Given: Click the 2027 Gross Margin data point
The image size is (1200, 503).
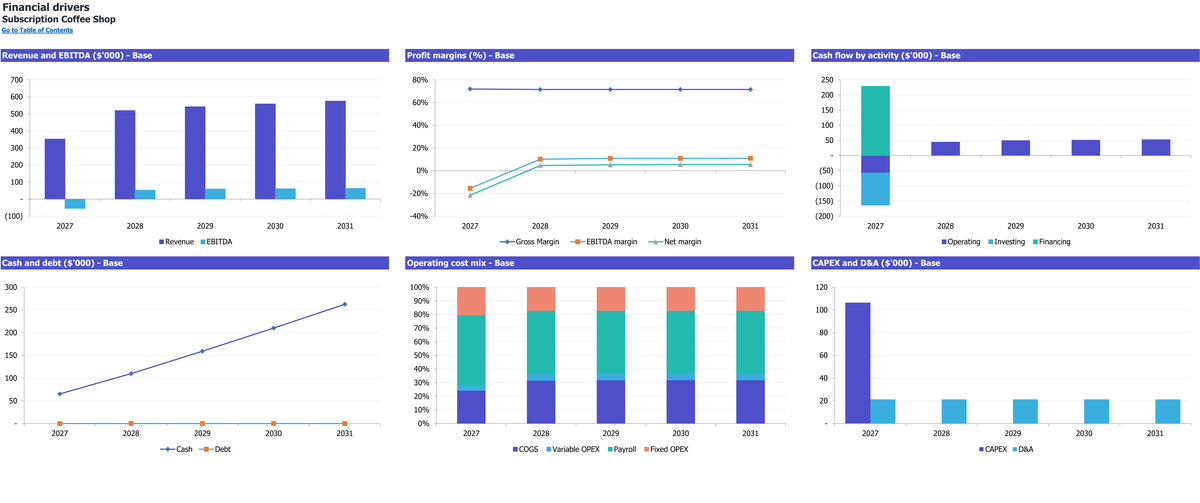Looking at the screenshot, I should (470, 89).
